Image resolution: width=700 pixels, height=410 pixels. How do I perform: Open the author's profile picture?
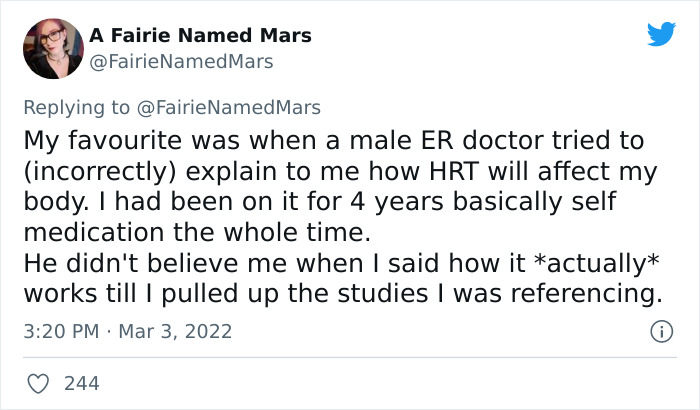51,47
